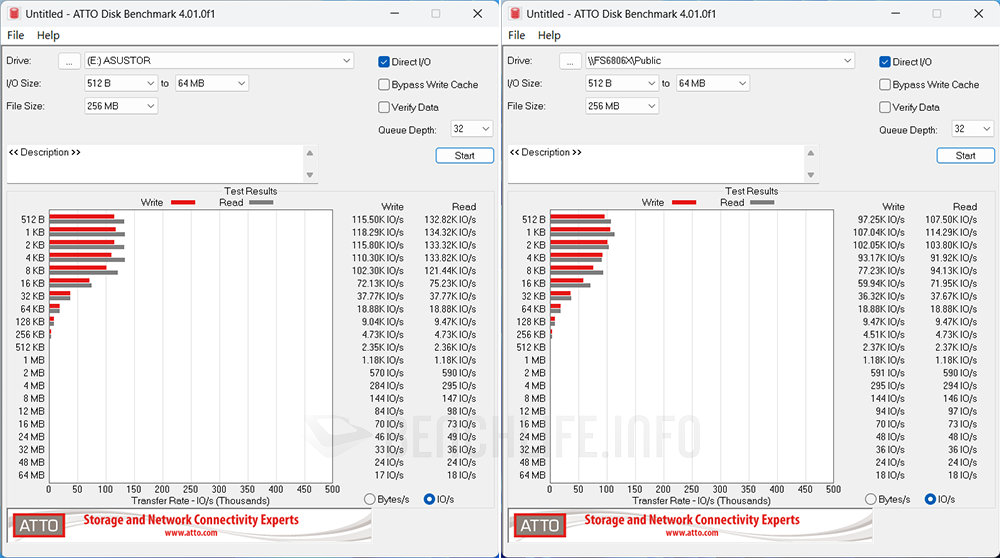Click the ATTO app icon in left window title bar
This screenshot has width=1000, height=558.
click(13, 13)
